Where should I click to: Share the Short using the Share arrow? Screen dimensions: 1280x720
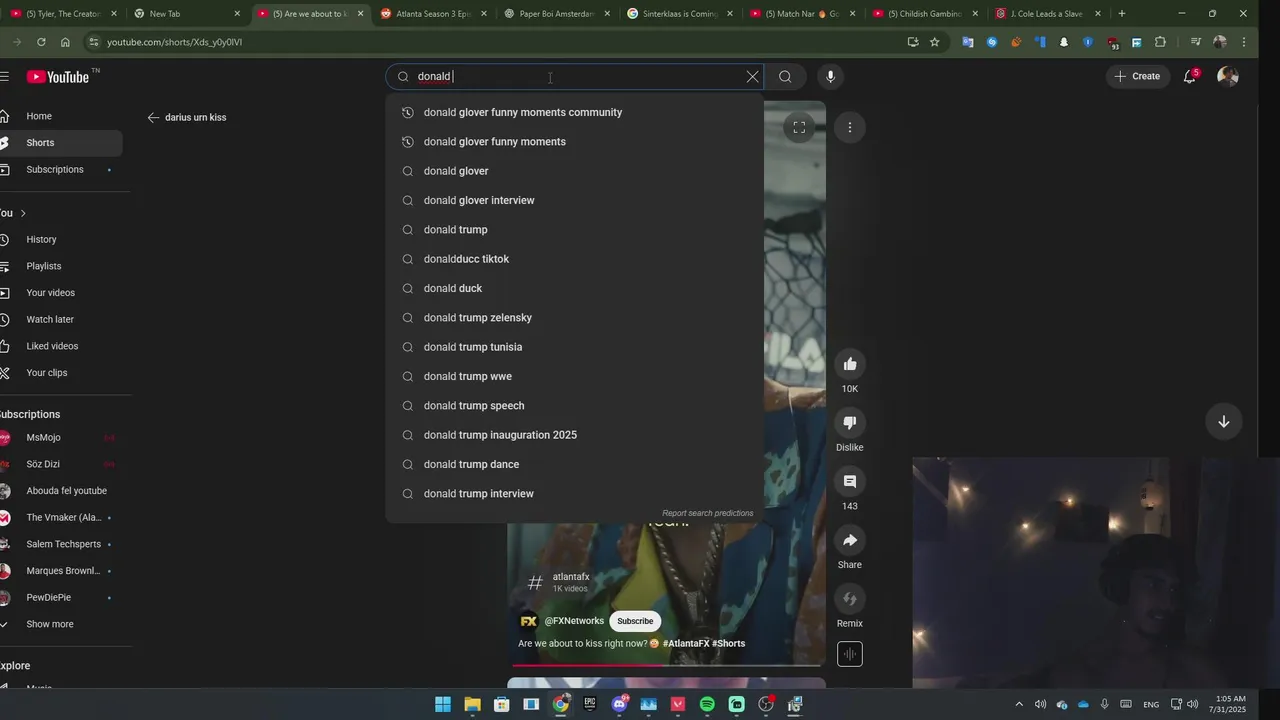click(850, 540)
